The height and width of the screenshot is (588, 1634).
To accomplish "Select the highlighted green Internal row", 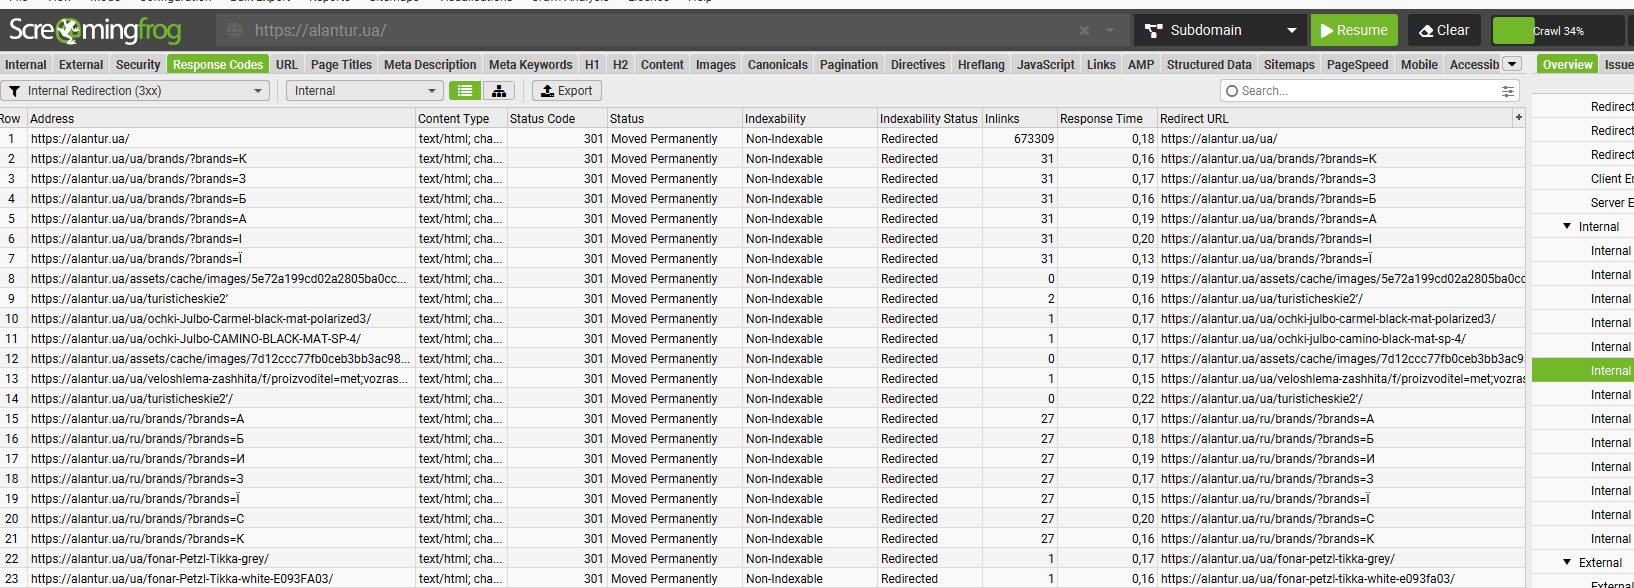I will [1583, 370].
